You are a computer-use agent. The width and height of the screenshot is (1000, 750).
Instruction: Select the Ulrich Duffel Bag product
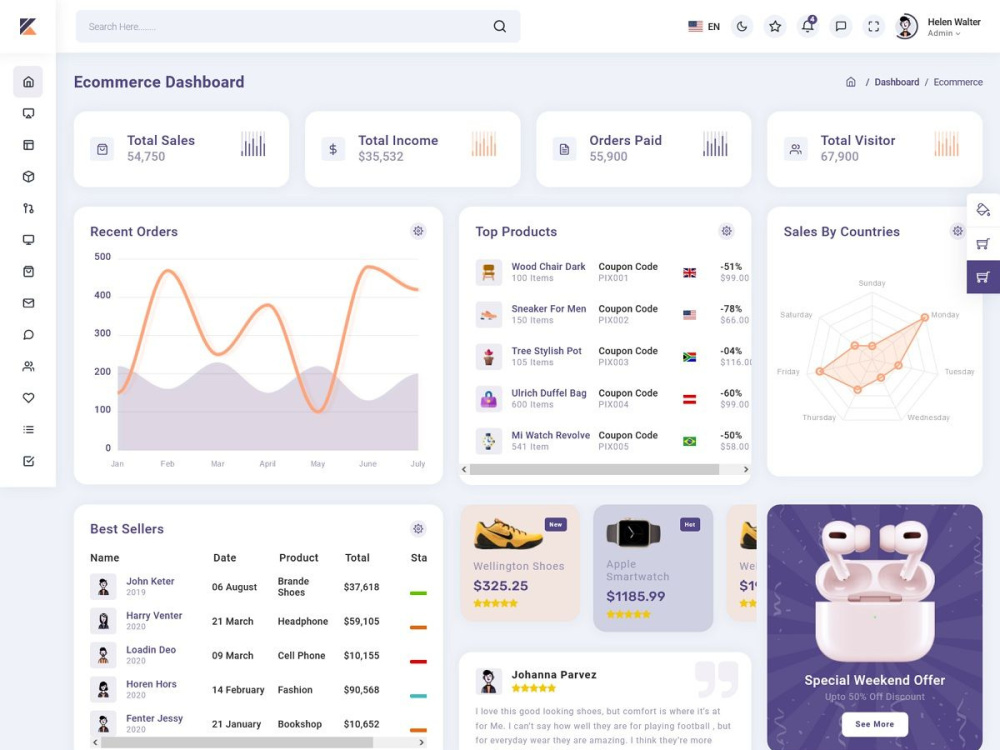click(548, 393)
